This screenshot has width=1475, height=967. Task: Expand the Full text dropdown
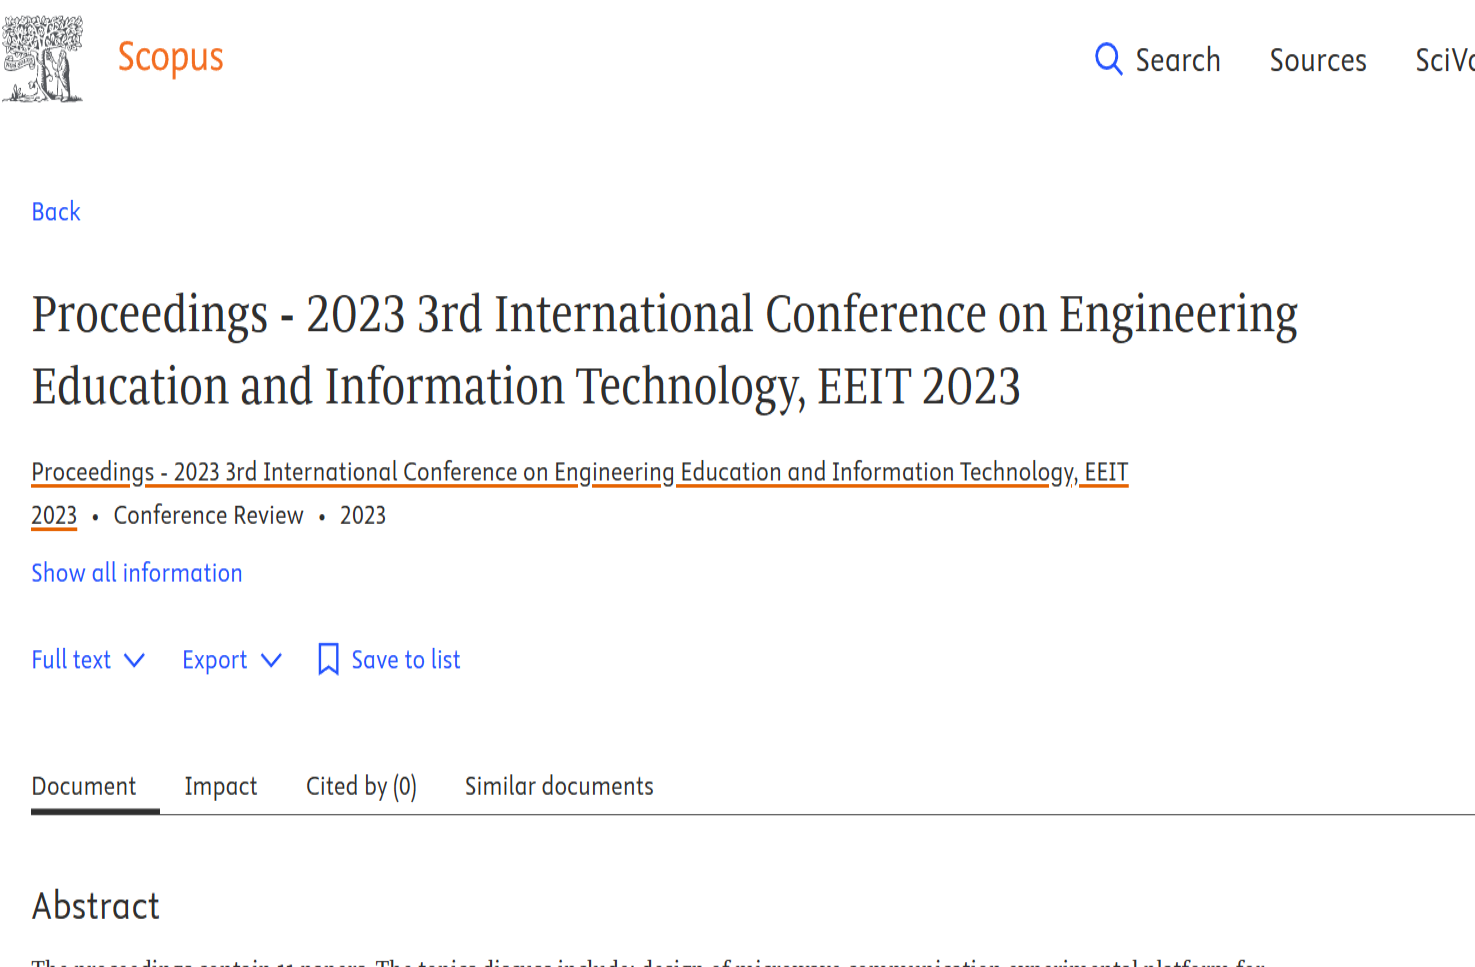[x=88, y=660]
